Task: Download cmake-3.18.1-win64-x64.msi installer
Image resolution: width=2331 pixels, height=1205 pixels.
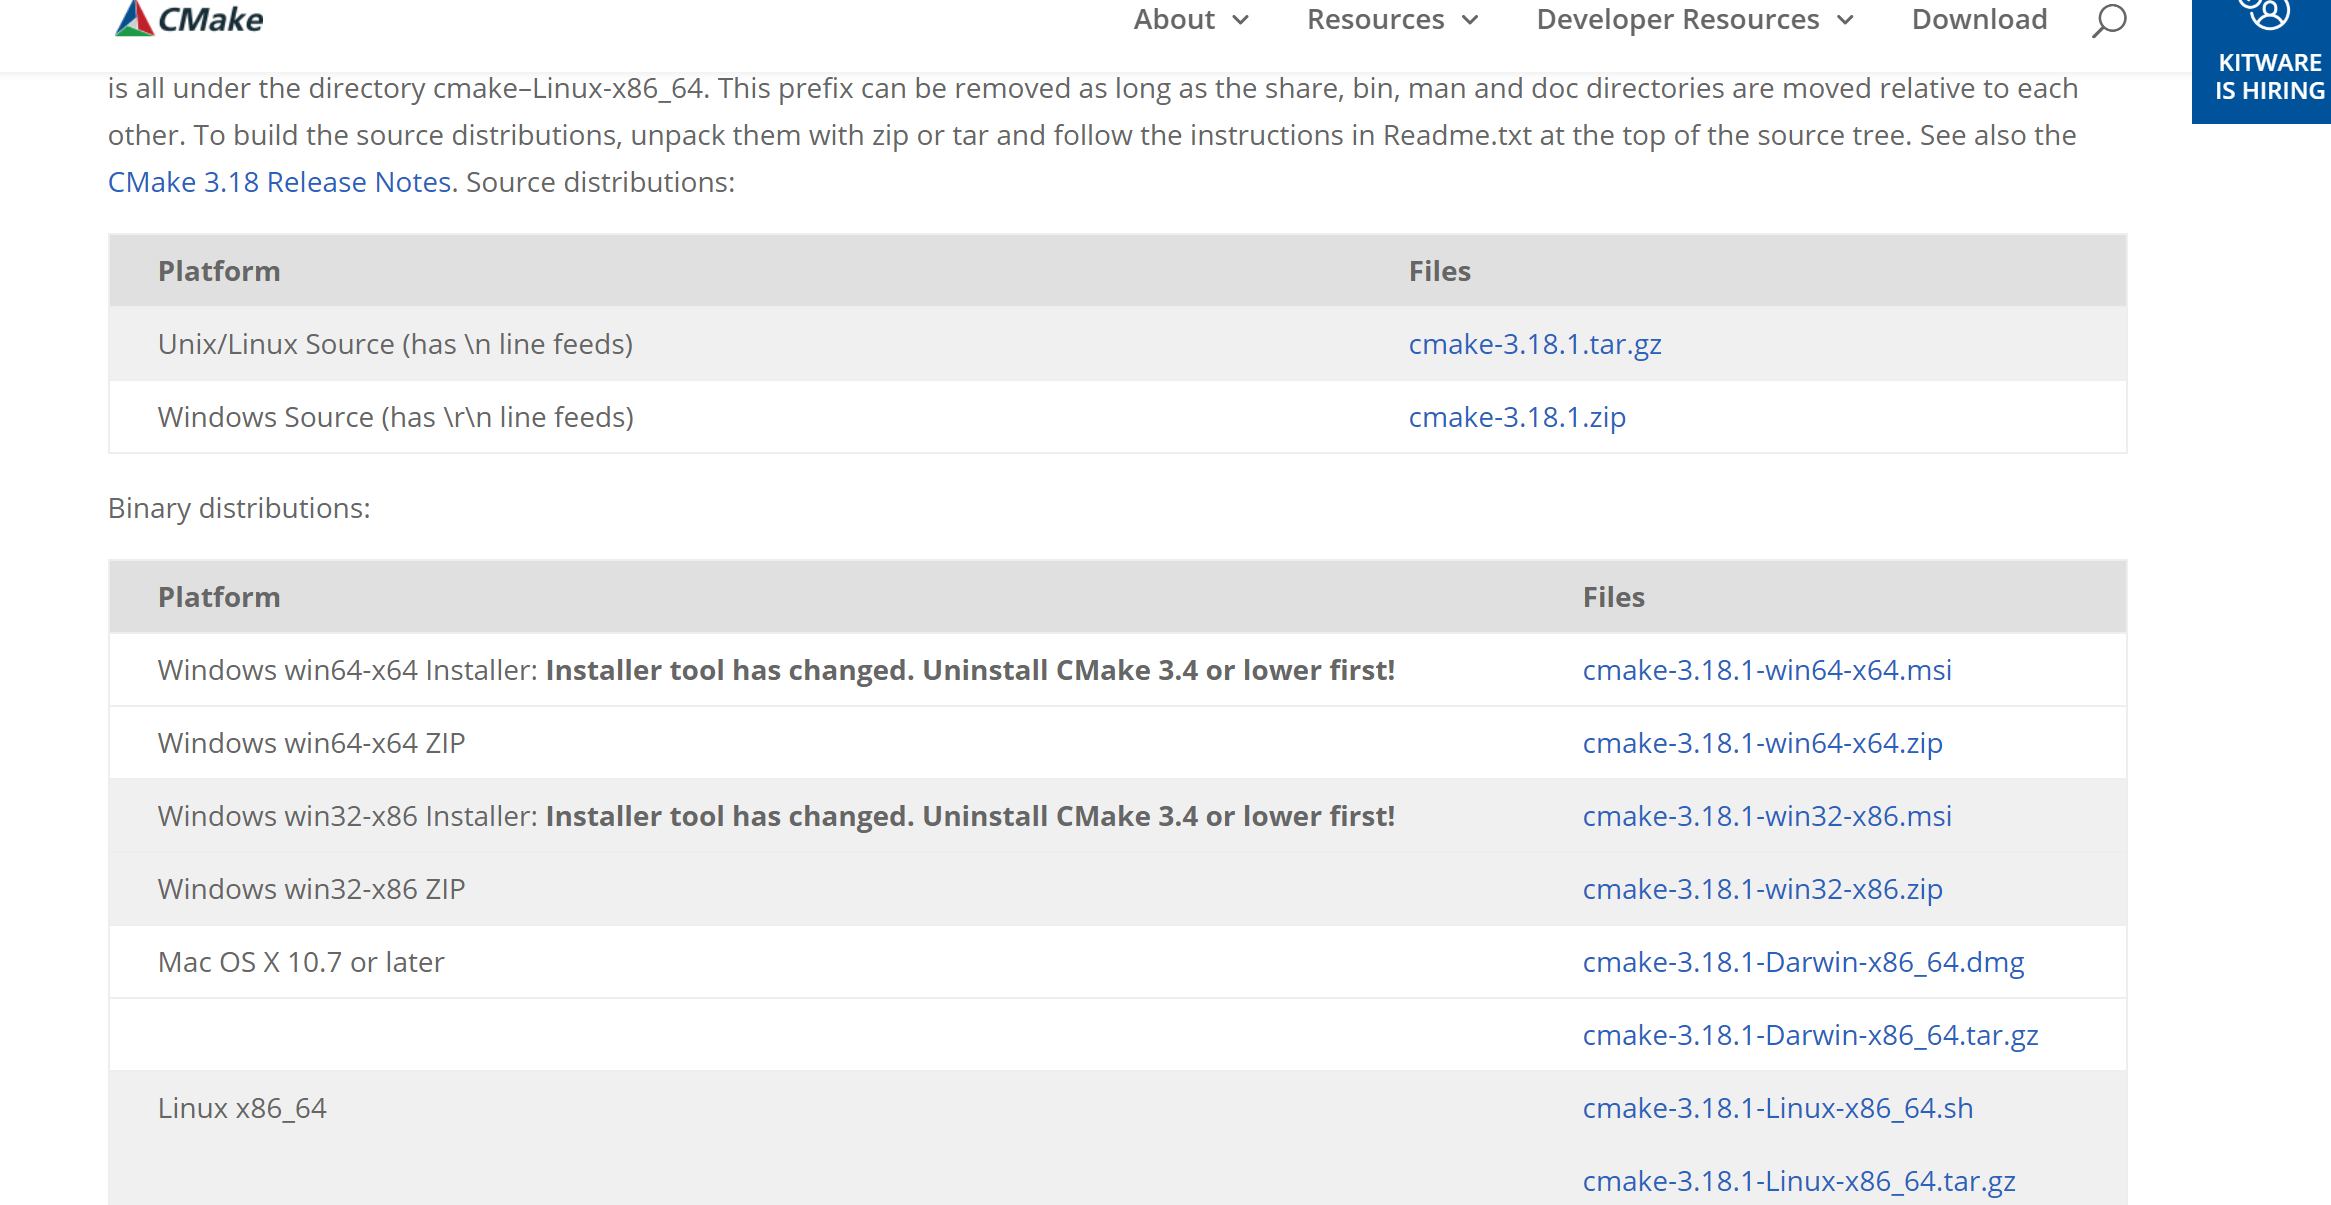Action: (x=1767, y=670)
